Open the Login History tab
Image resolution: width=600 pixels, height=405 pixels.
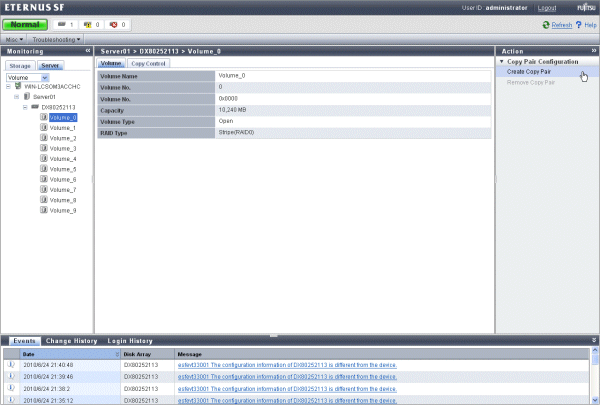(130, 341)
